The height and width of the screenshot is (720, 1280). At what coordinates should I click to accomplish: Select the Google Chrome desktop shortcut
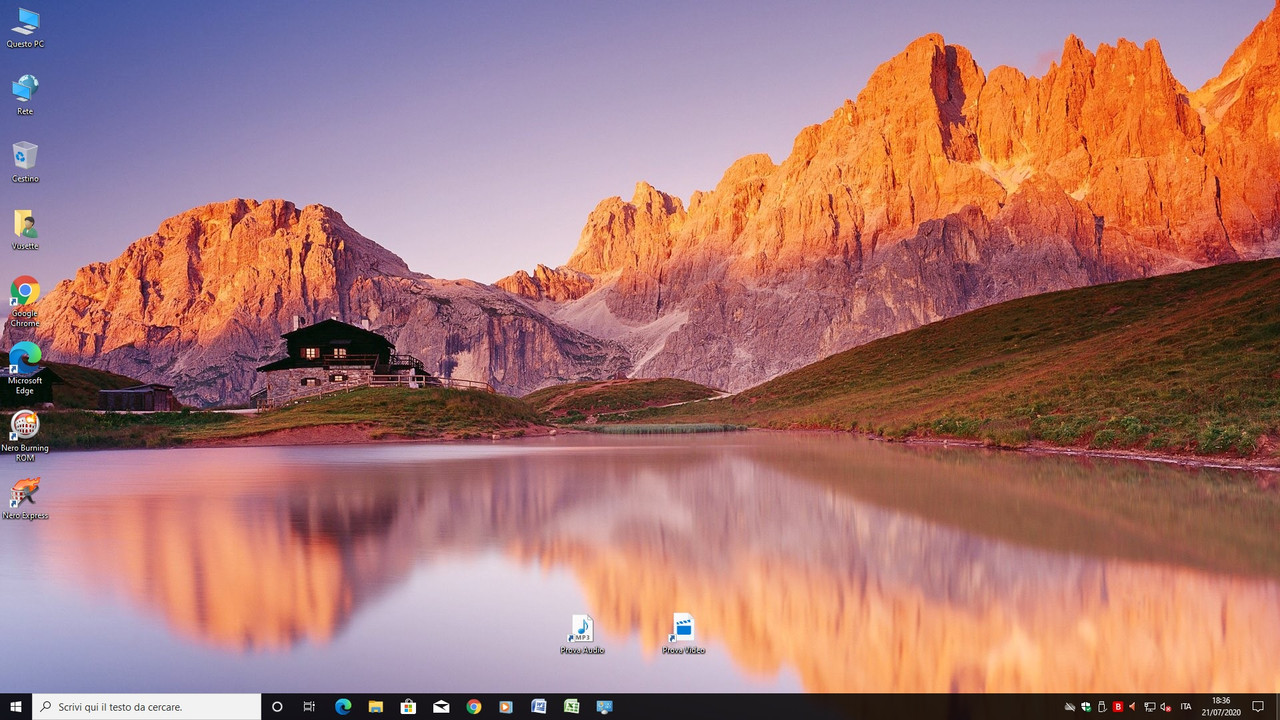(25, 301)
